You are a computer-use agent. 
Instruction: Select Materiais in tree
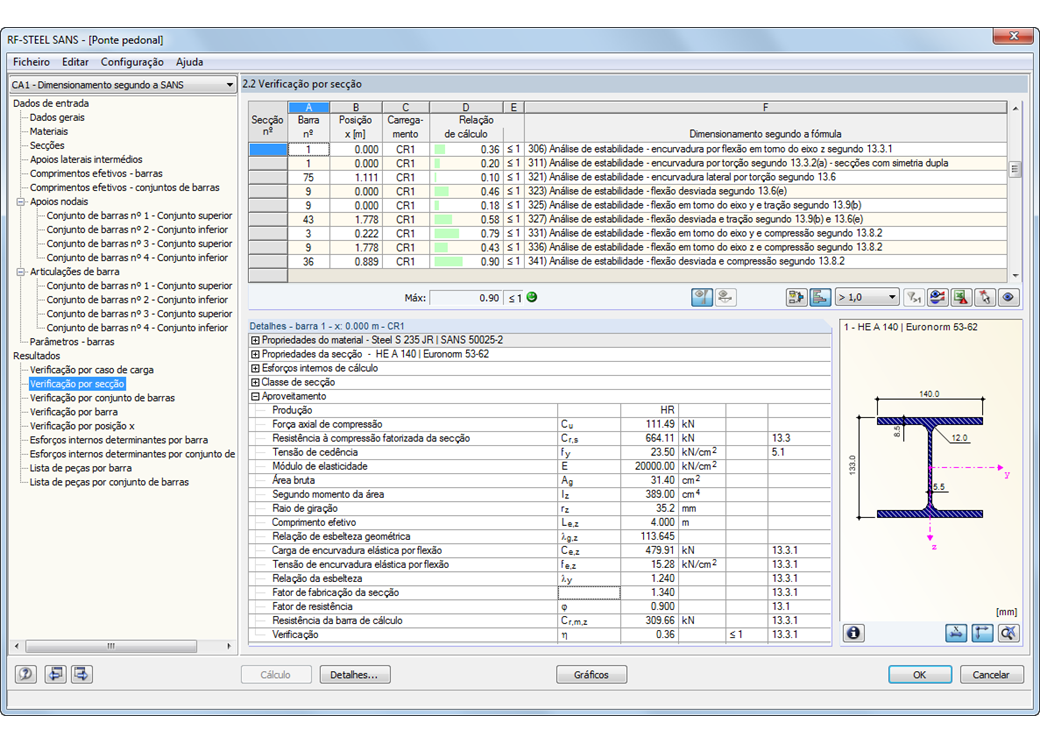click(48, 131)
